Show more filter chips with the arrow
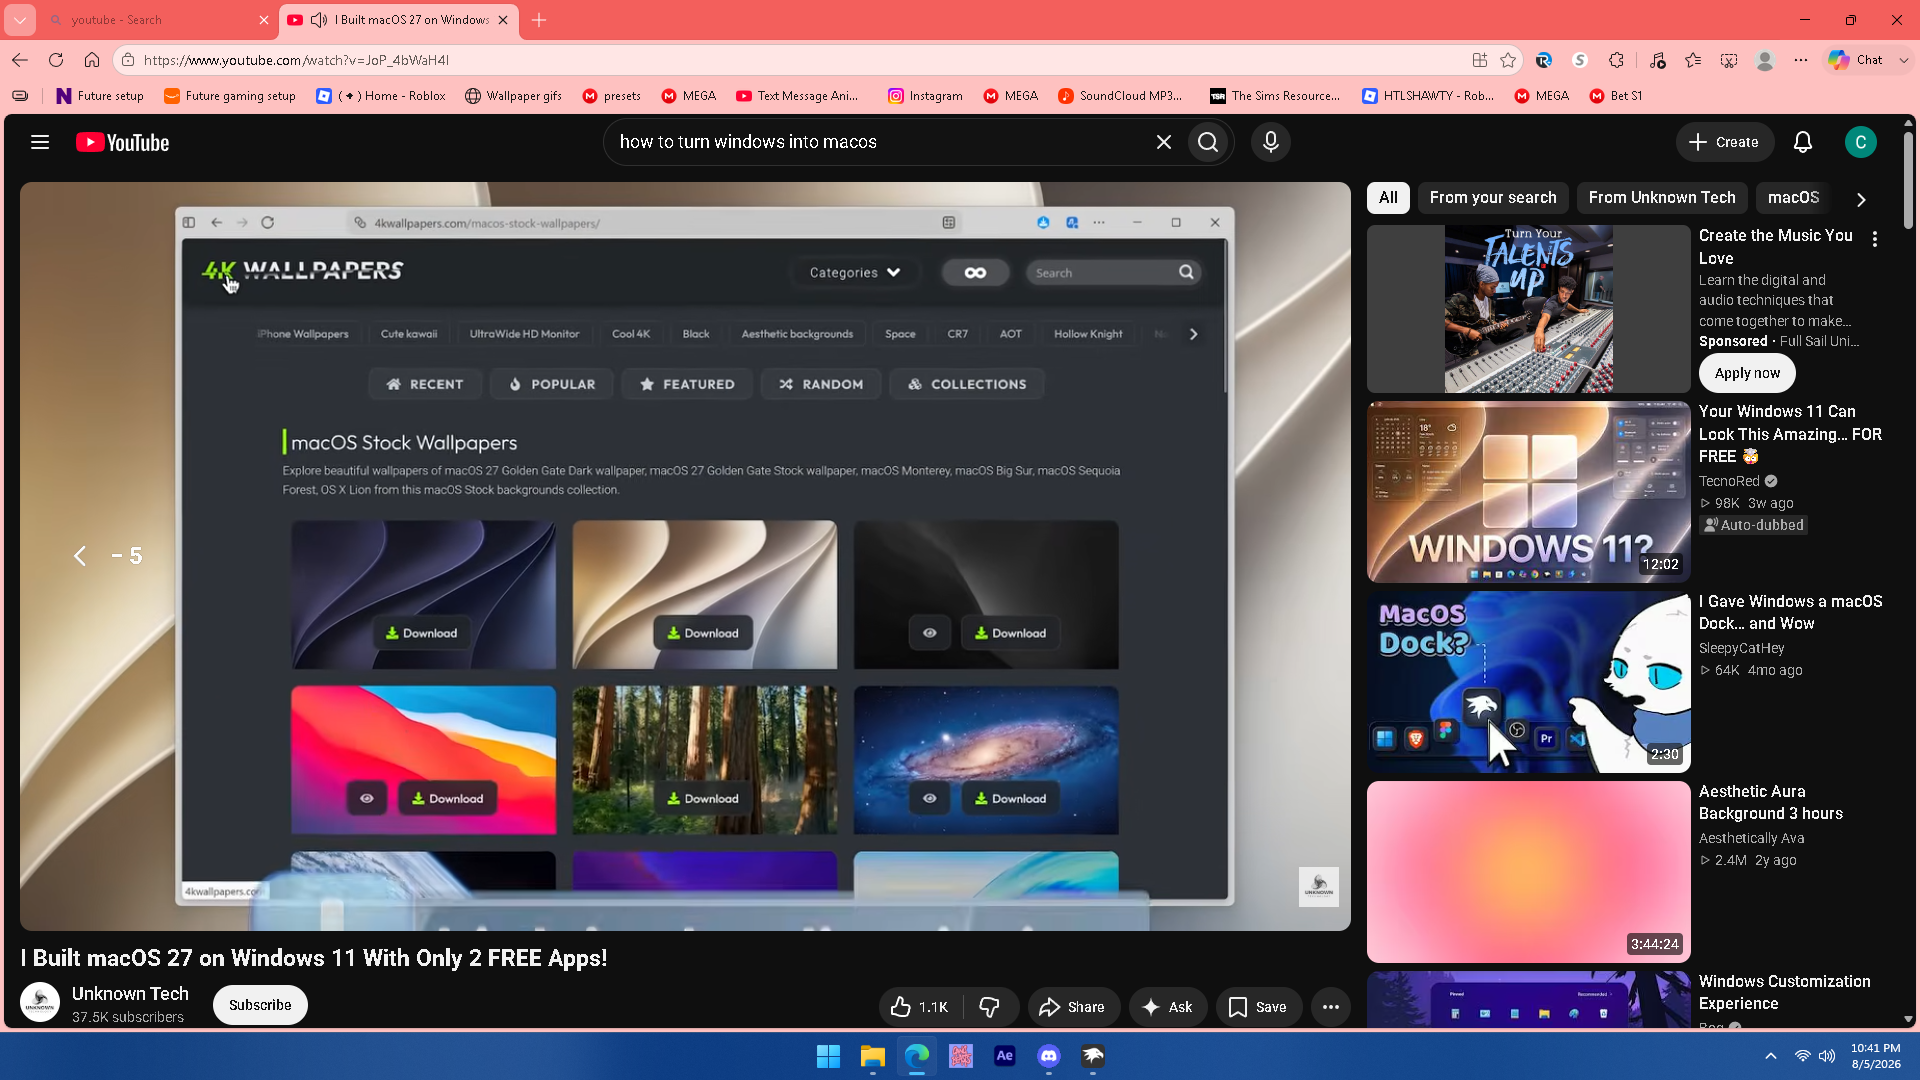Viewport: 1920px width, 1080px height. point(1861,199)
